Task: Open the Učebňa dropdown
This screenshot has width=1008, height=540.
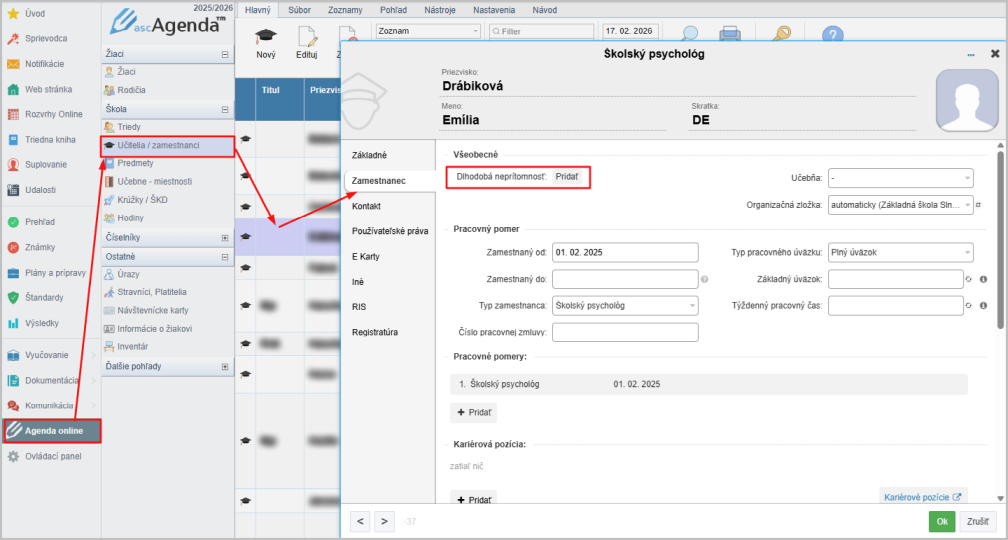Action: point(900,178)
